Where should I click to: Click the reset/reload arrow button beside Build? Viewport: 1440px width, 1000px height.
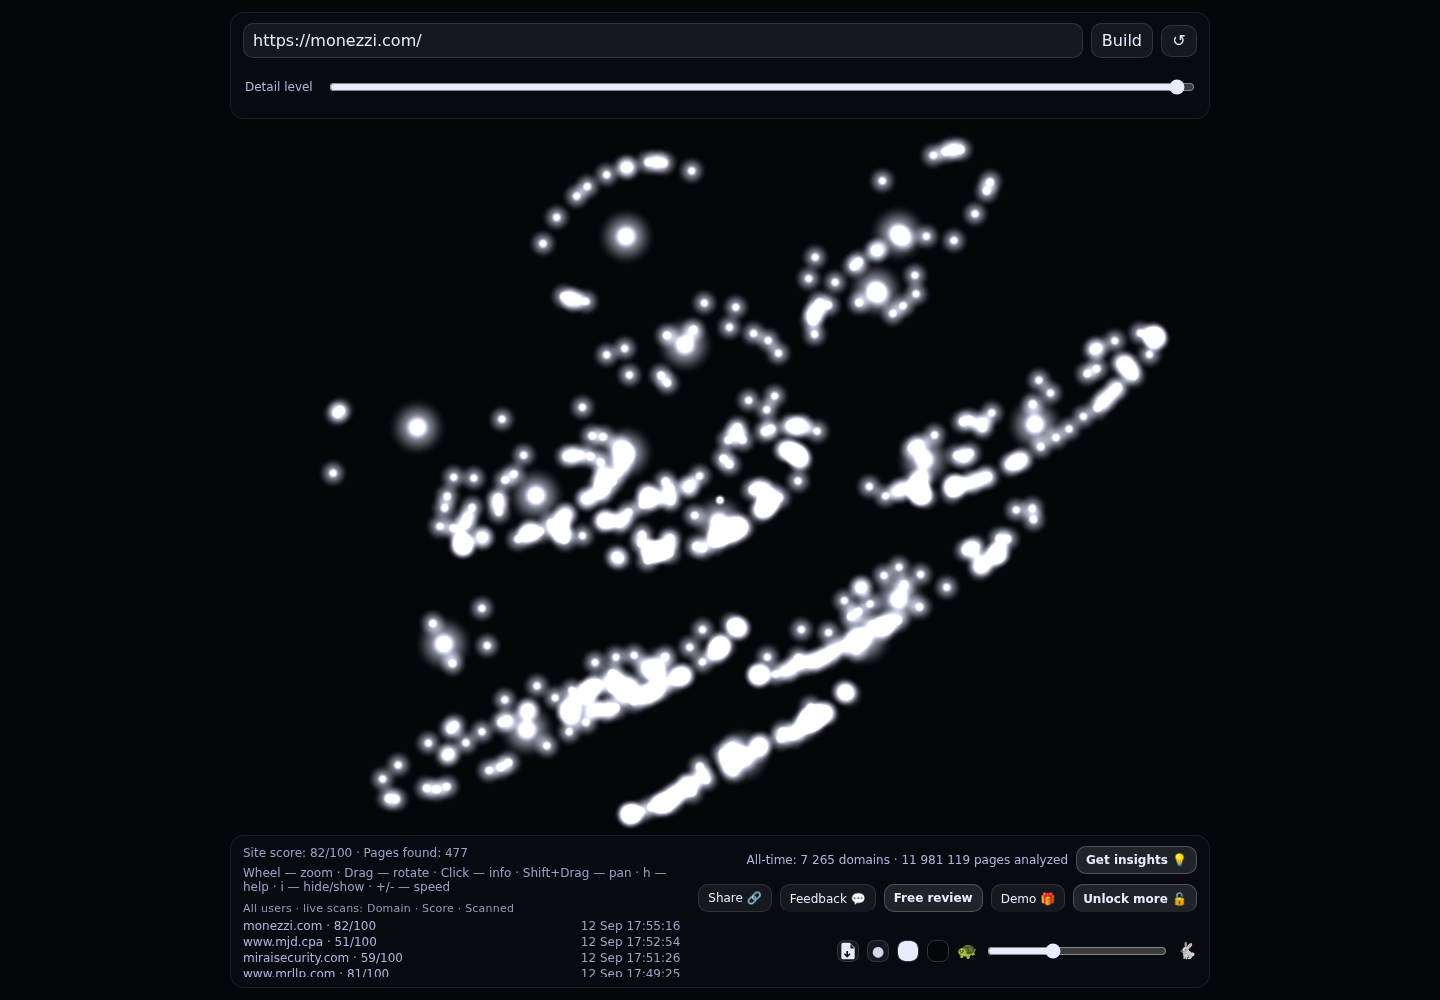coord(1179,41)
